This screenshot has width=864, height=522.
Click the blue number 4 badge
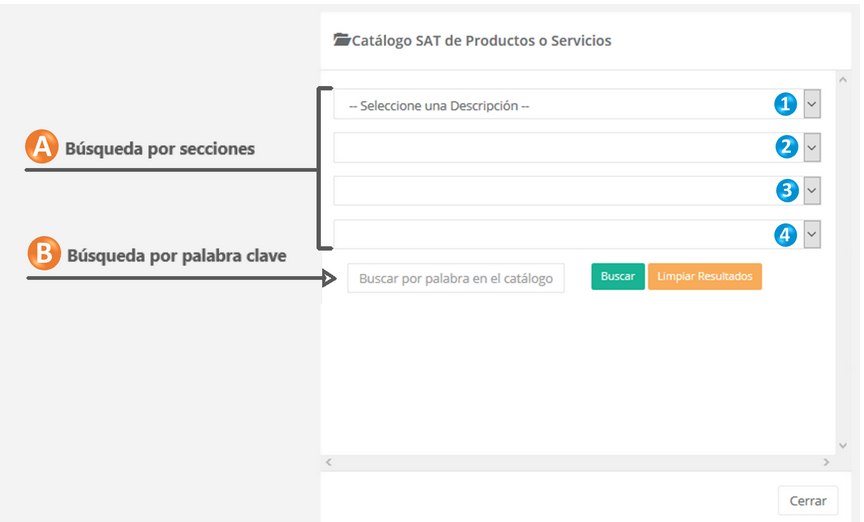[x=786, y=235]
